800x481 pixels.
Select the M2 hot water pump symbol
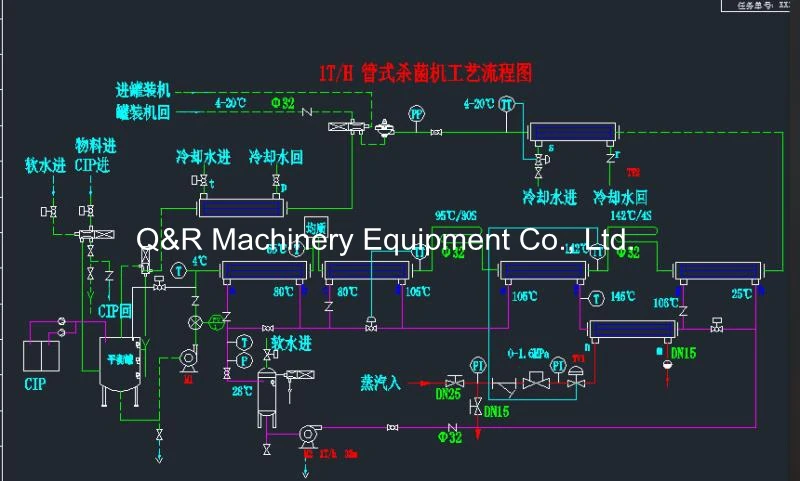[309, 435]
